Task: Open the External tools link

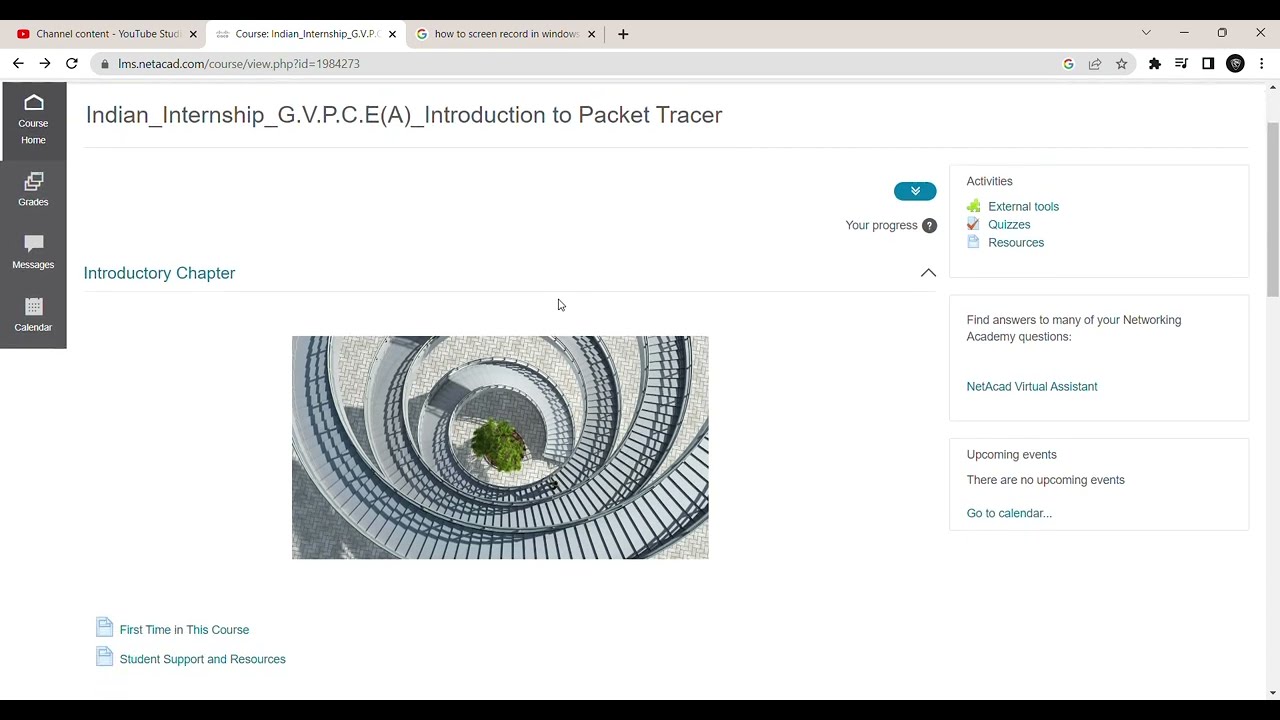Action: point(1023,206)
